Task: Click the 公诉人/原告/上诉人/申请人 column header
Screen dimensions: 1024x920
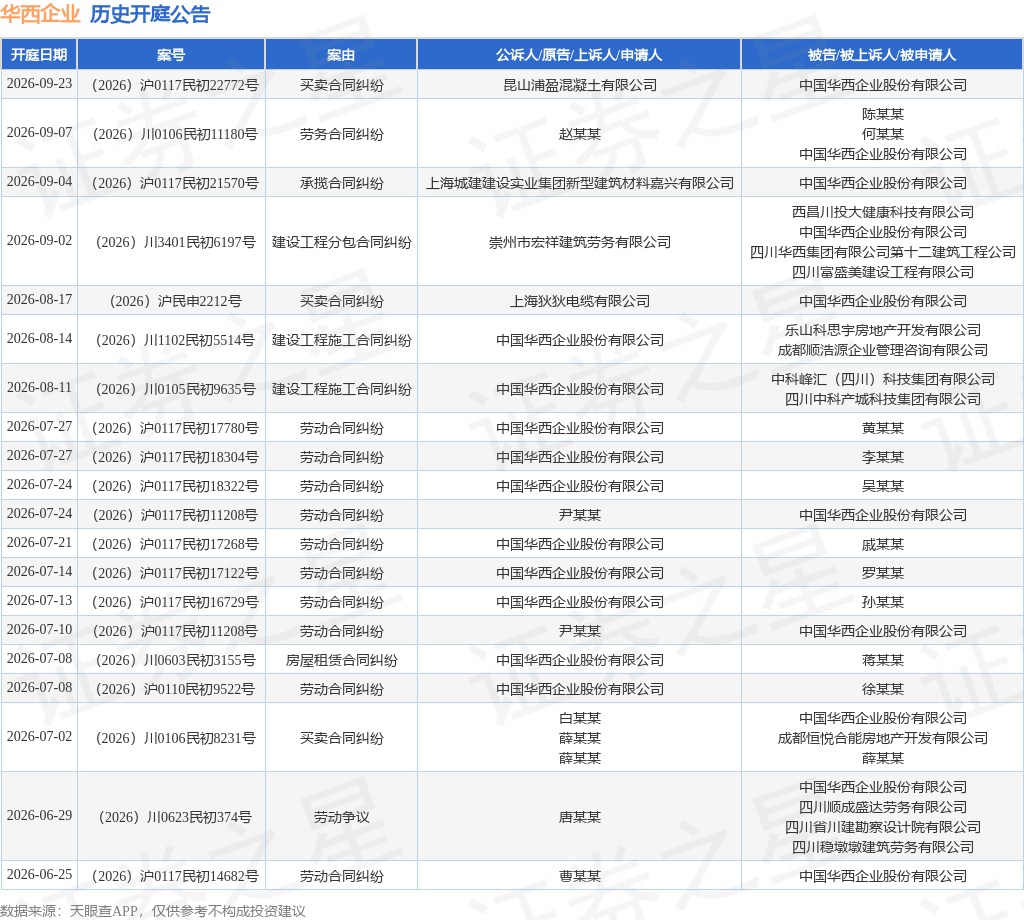Action: pos(579,55)
